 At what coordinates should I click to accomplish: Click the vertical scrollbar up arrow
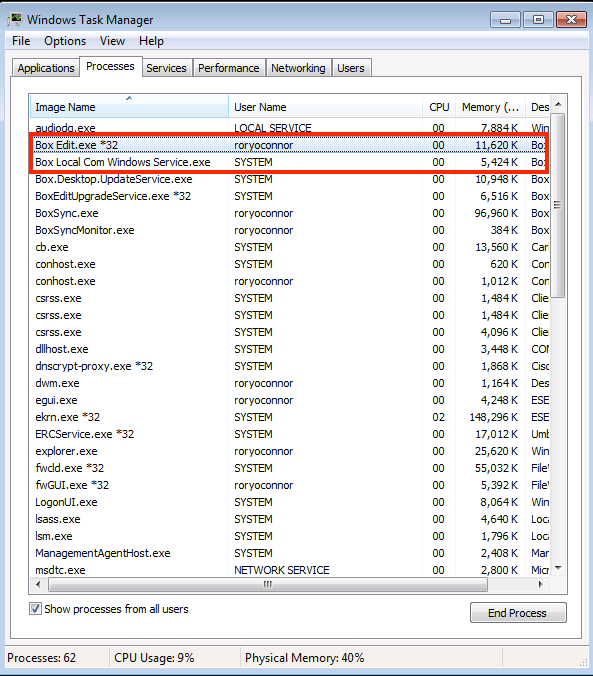click(x=558, y=104)
